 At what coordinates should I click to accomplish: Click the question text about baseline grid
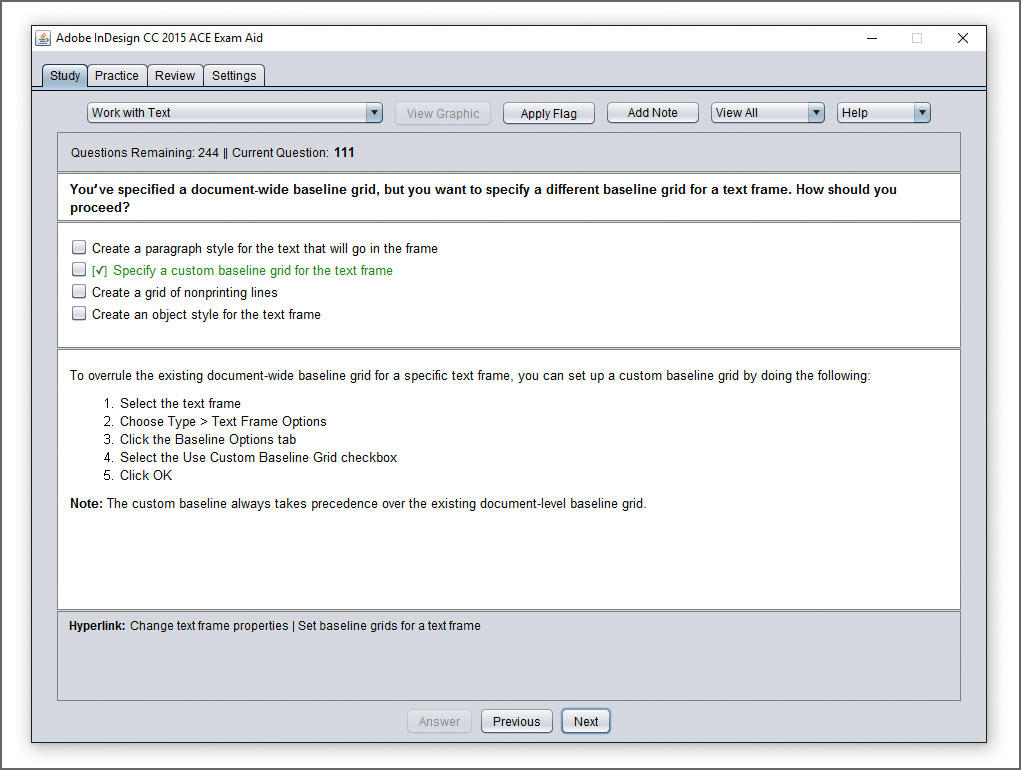pos(483,198)
